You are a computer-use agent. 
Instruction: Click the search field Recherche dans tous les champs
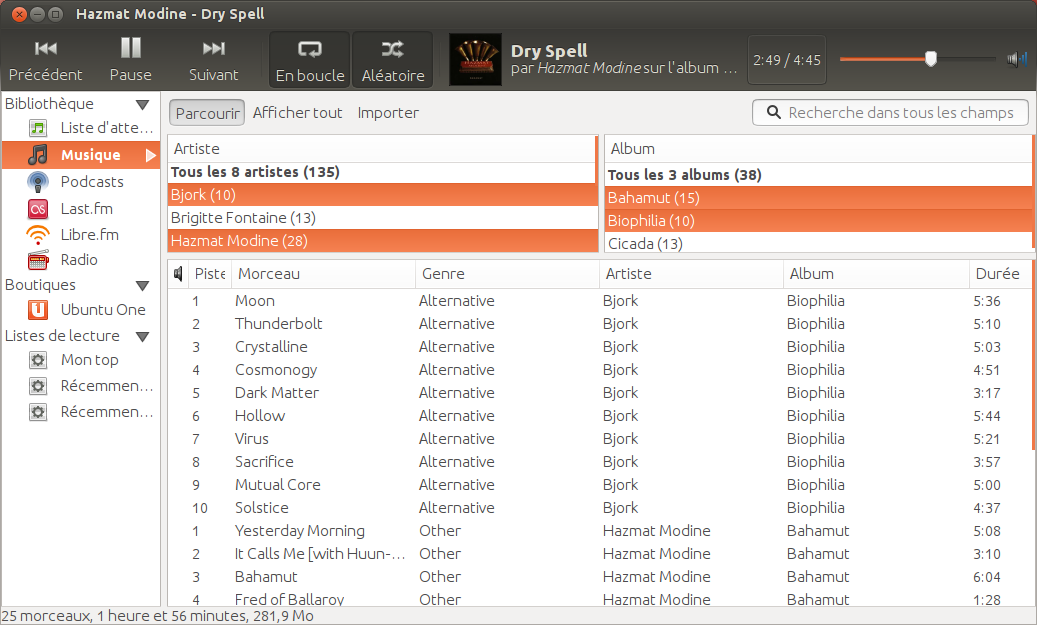click(x=890, y=112)
